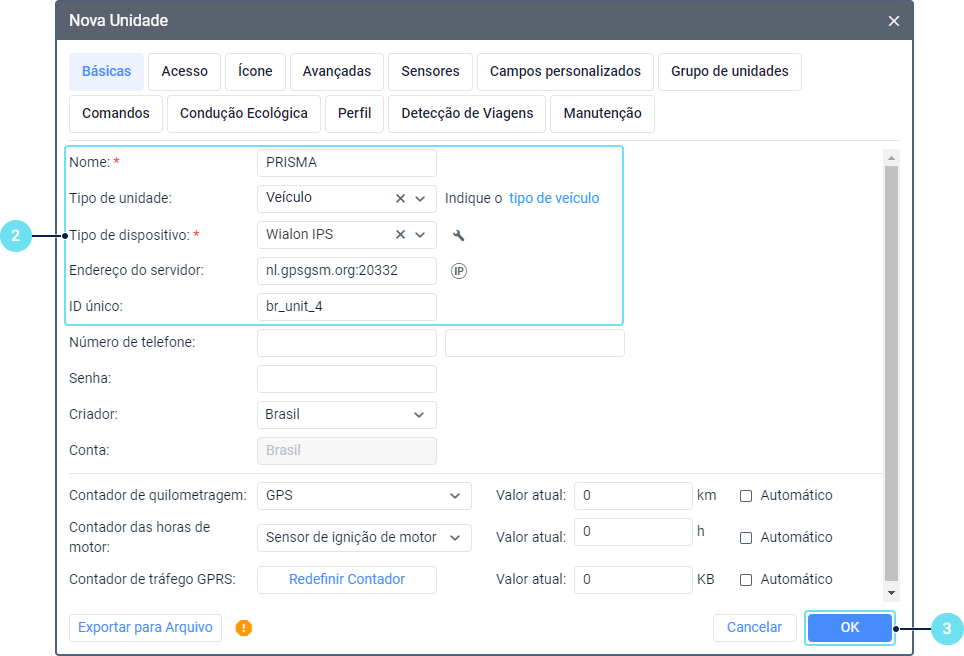Click the Exportar para Arquivo button
The height and width of the screenshot is (656, 964).
click(x=145, y=628)
